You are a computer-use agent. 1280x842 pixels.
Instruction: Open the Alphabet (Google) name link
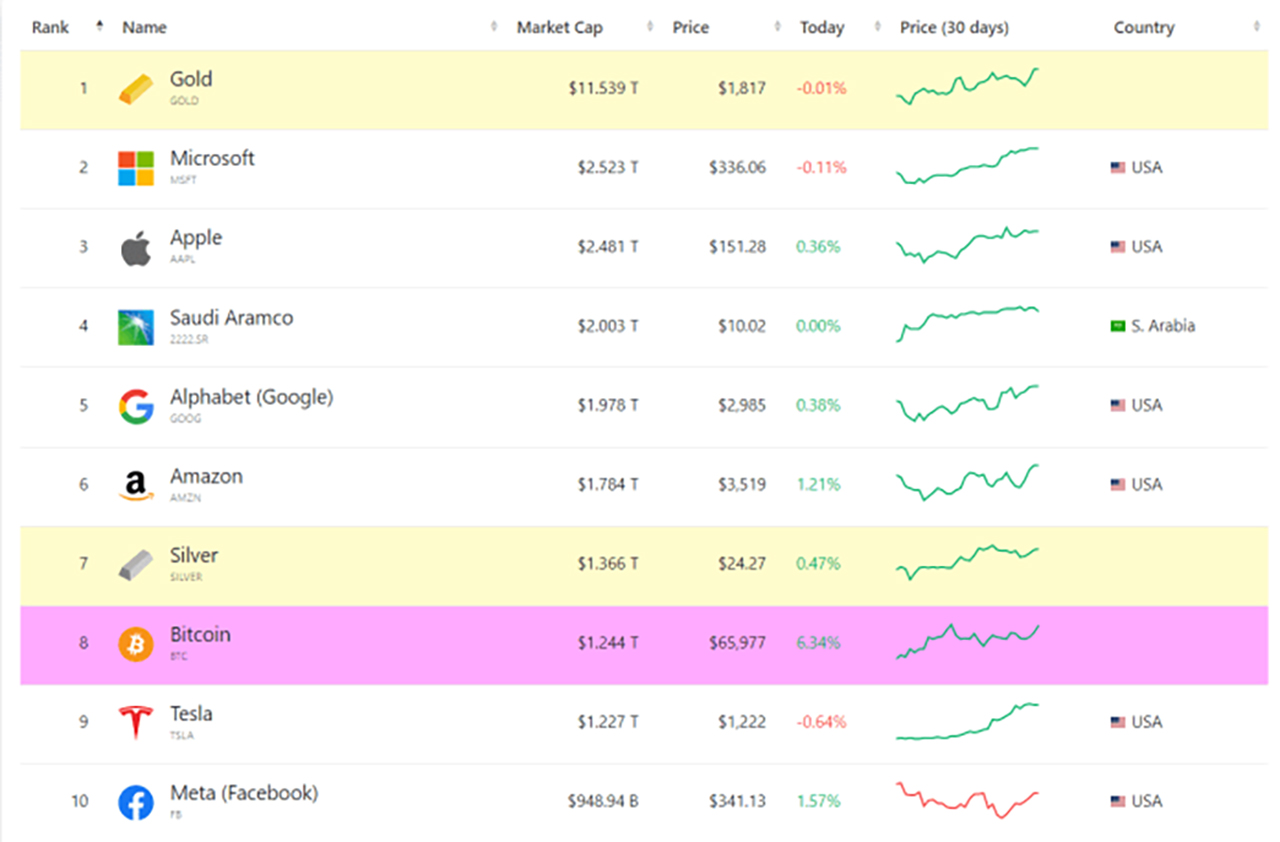(251, 397)
